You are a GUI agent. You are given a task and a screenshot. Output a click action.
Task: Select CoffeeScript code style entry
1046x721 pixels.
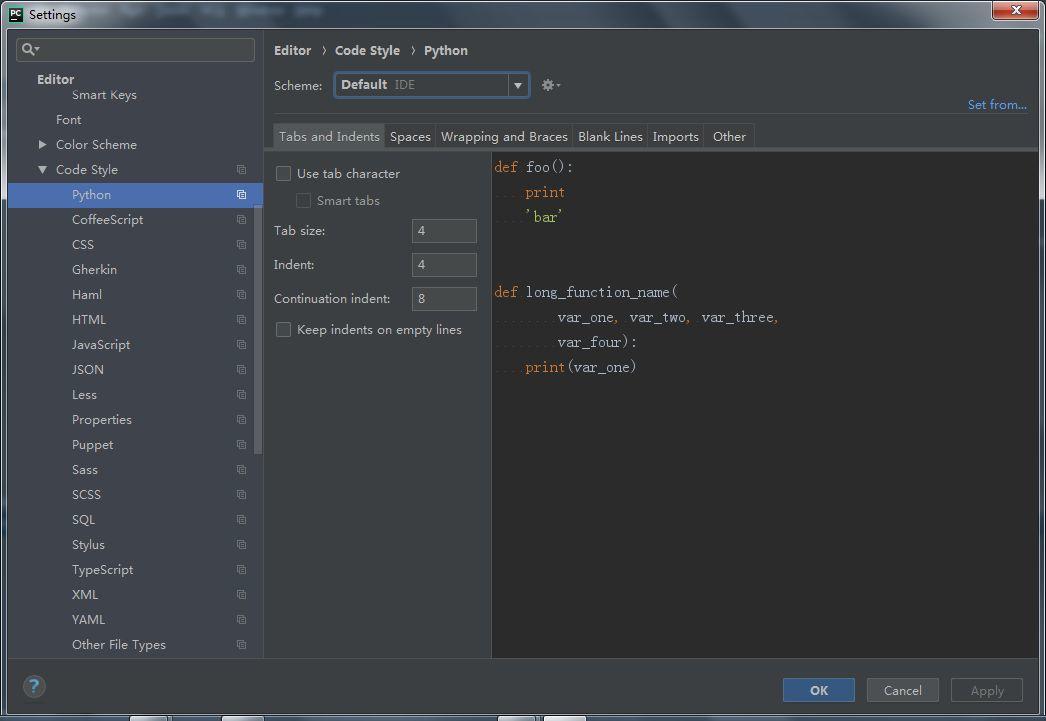click(107, 220)
